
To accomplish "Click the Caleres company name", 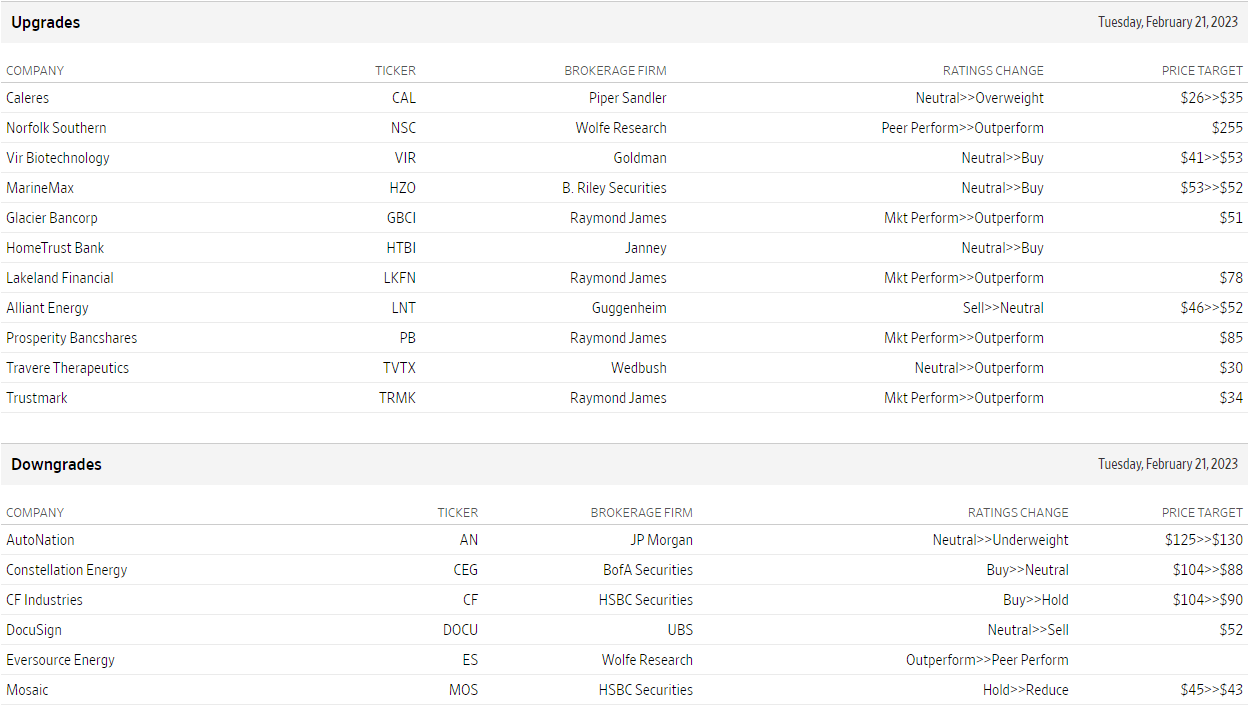I will pos(28,98).
